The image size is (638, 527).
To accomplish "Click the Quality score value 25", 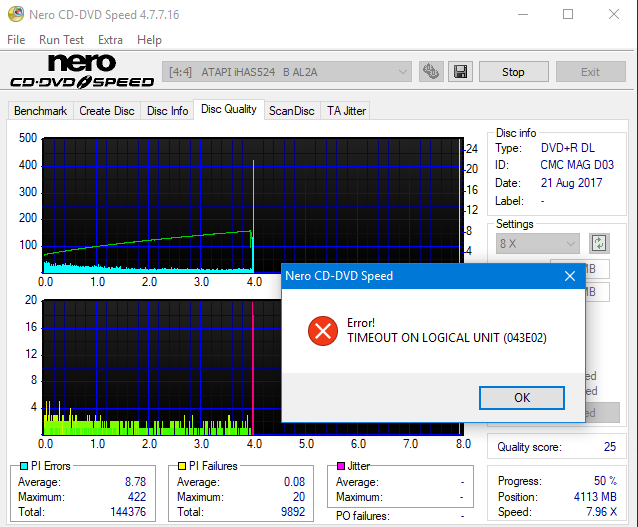I will [610, 447].
